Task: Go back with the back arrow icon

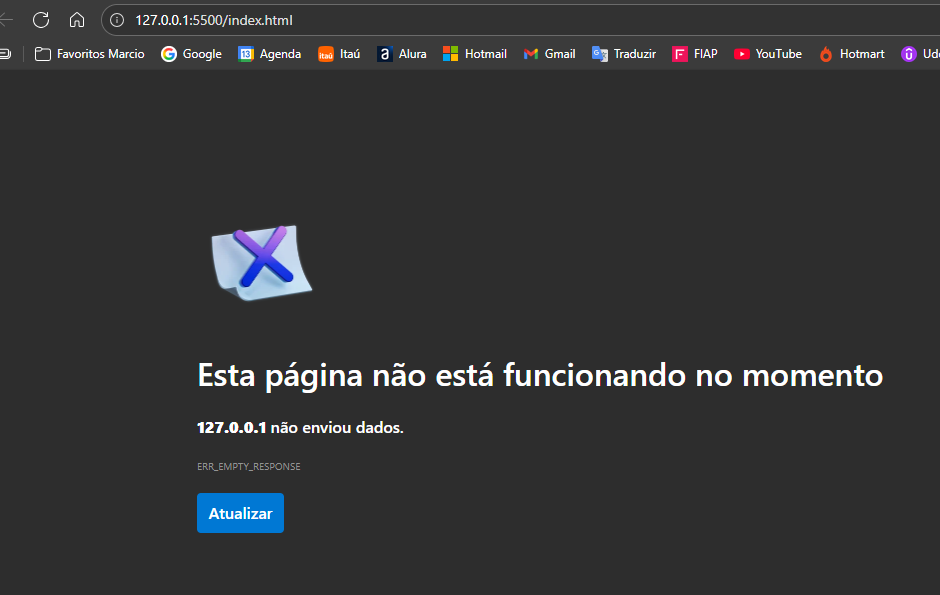Action: pyautogui.click(x=6, y=20)
